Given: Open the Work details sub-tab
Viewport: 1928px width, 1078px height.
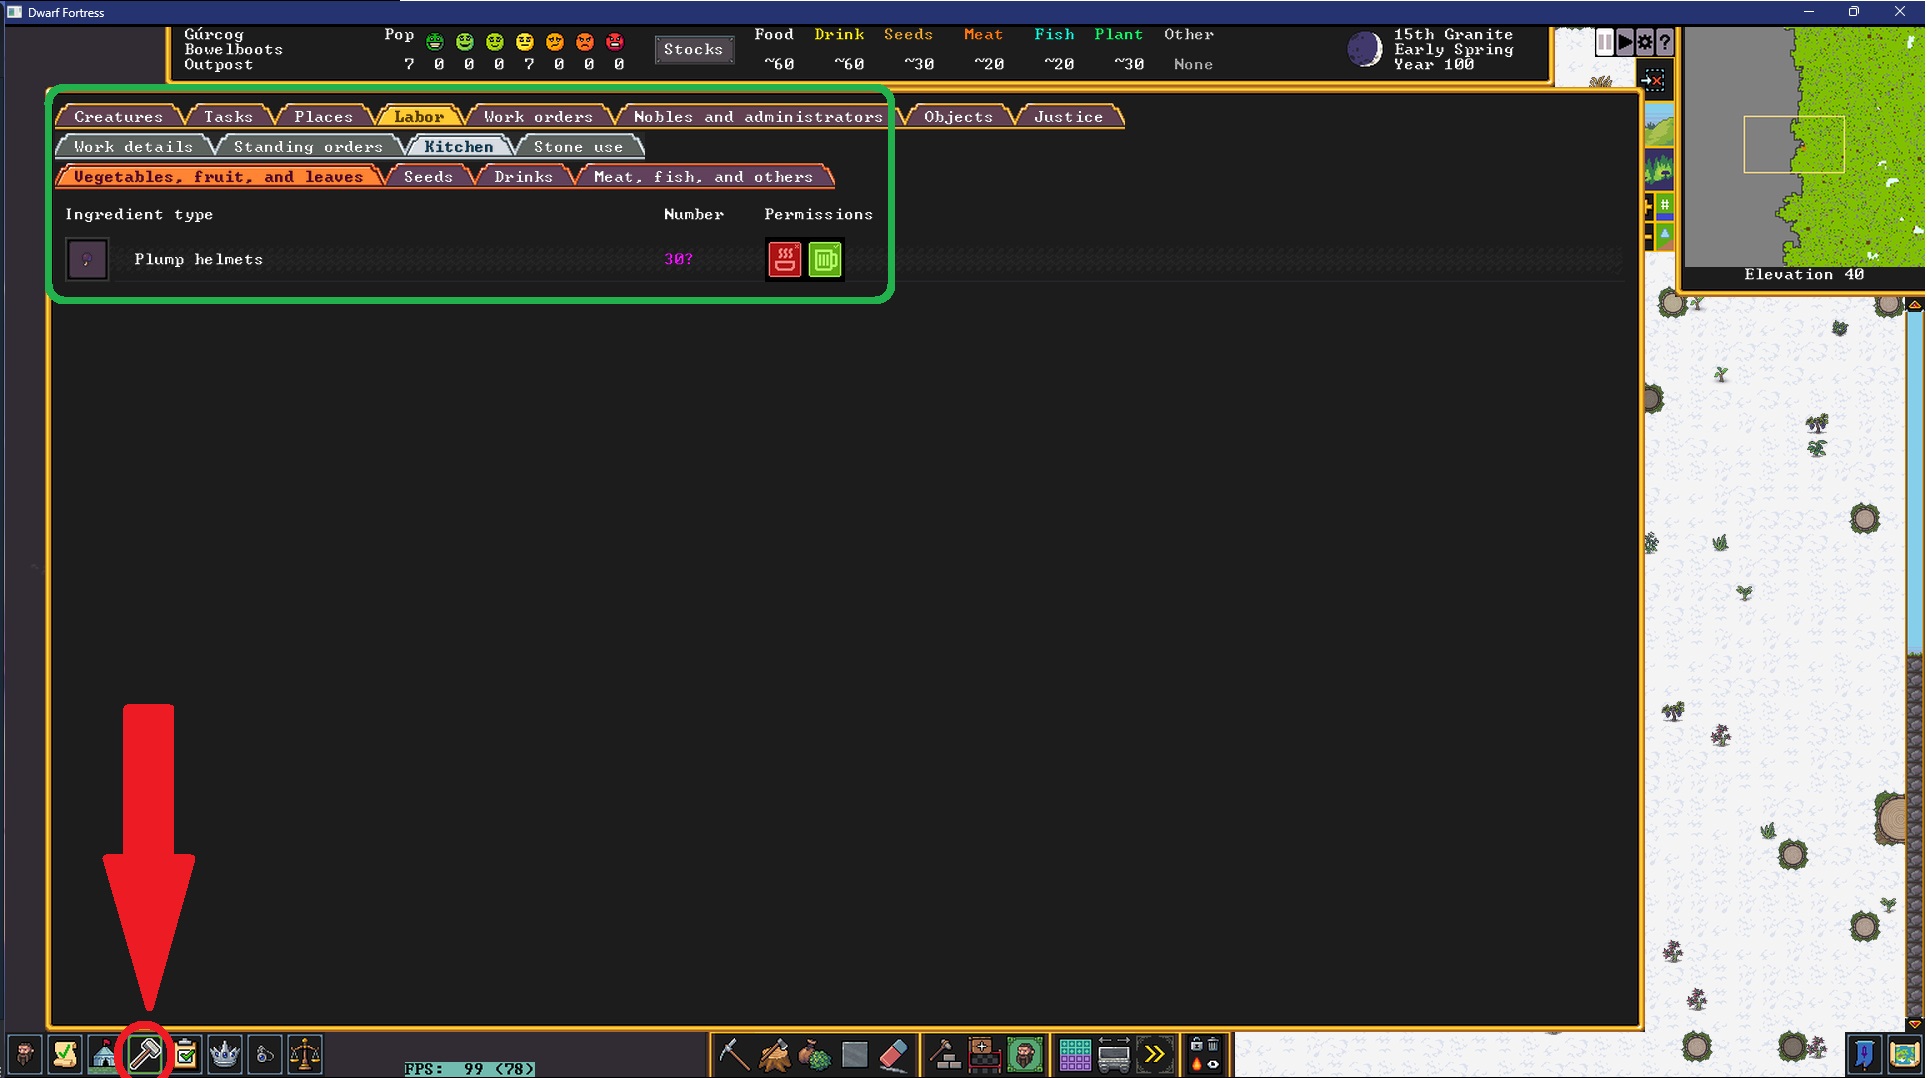Looking at the screenshot, I should point(133,146).
